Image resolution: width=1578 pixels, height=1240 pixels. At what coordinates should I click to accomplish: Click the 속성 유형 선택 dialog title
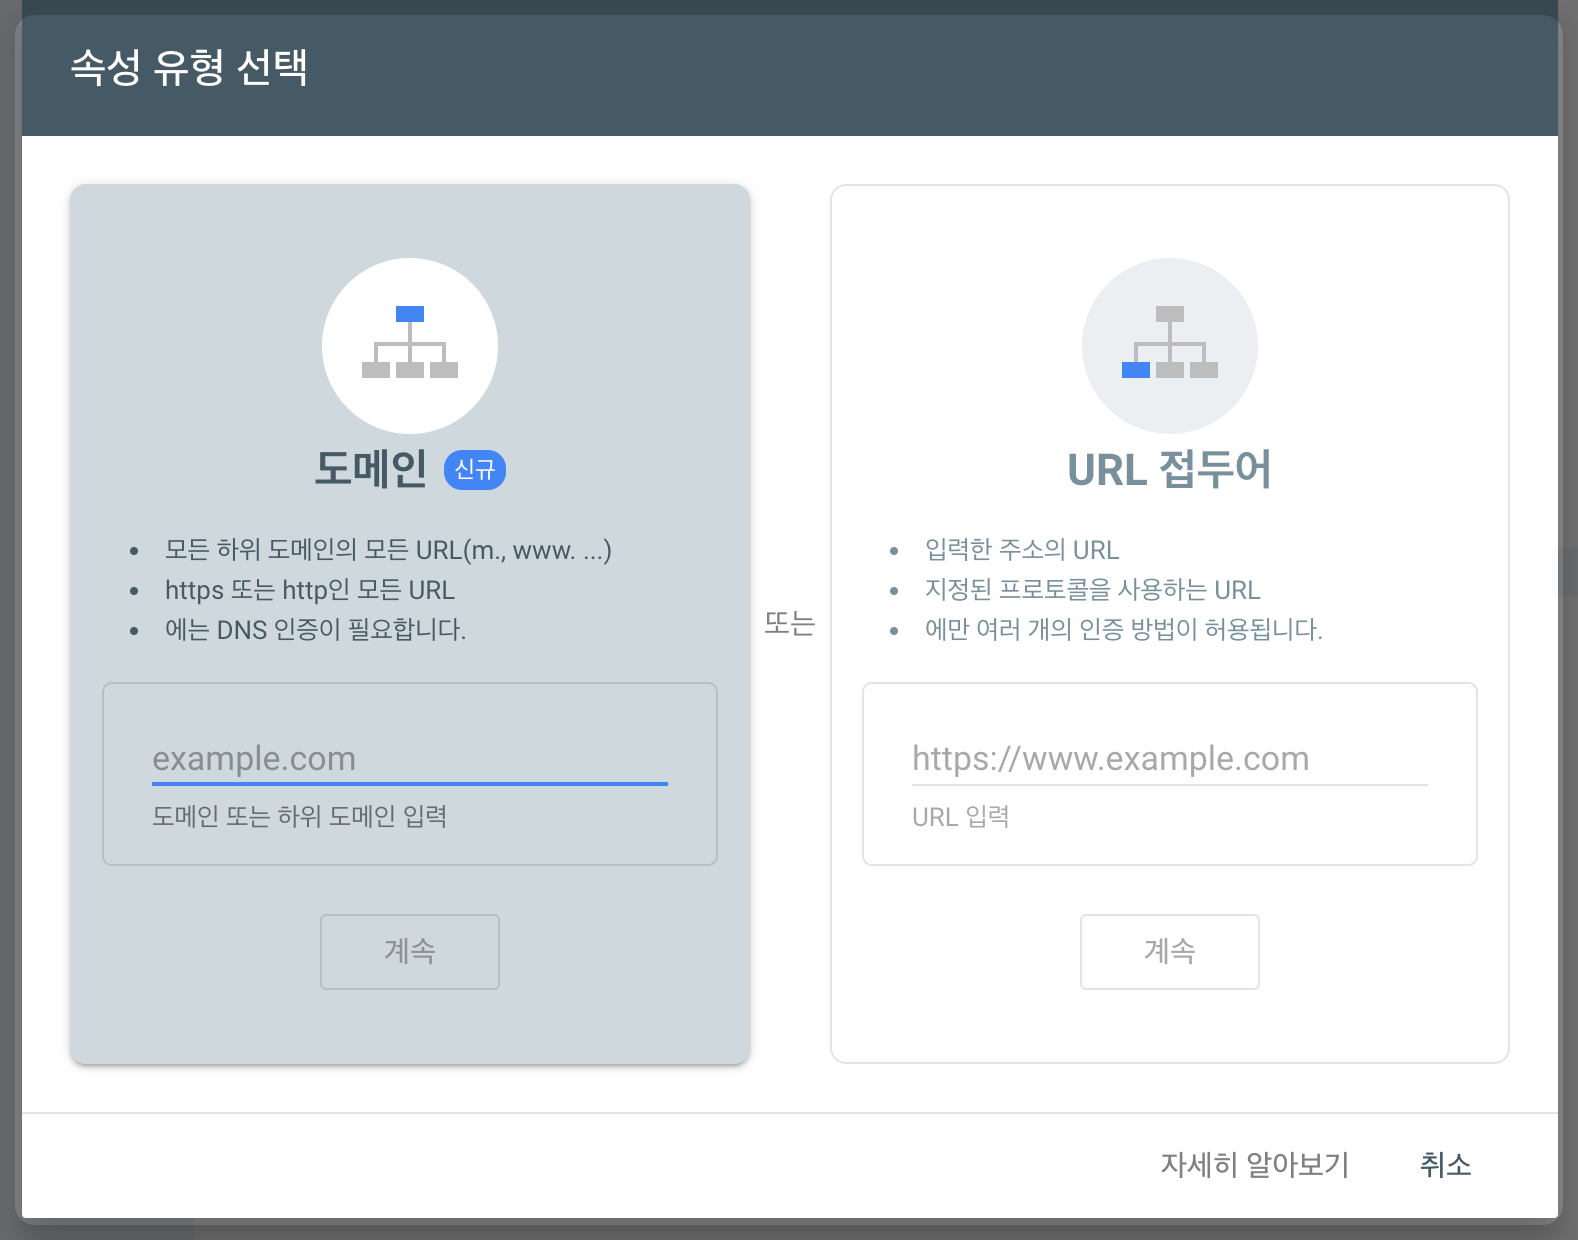[x=189, y=67]
